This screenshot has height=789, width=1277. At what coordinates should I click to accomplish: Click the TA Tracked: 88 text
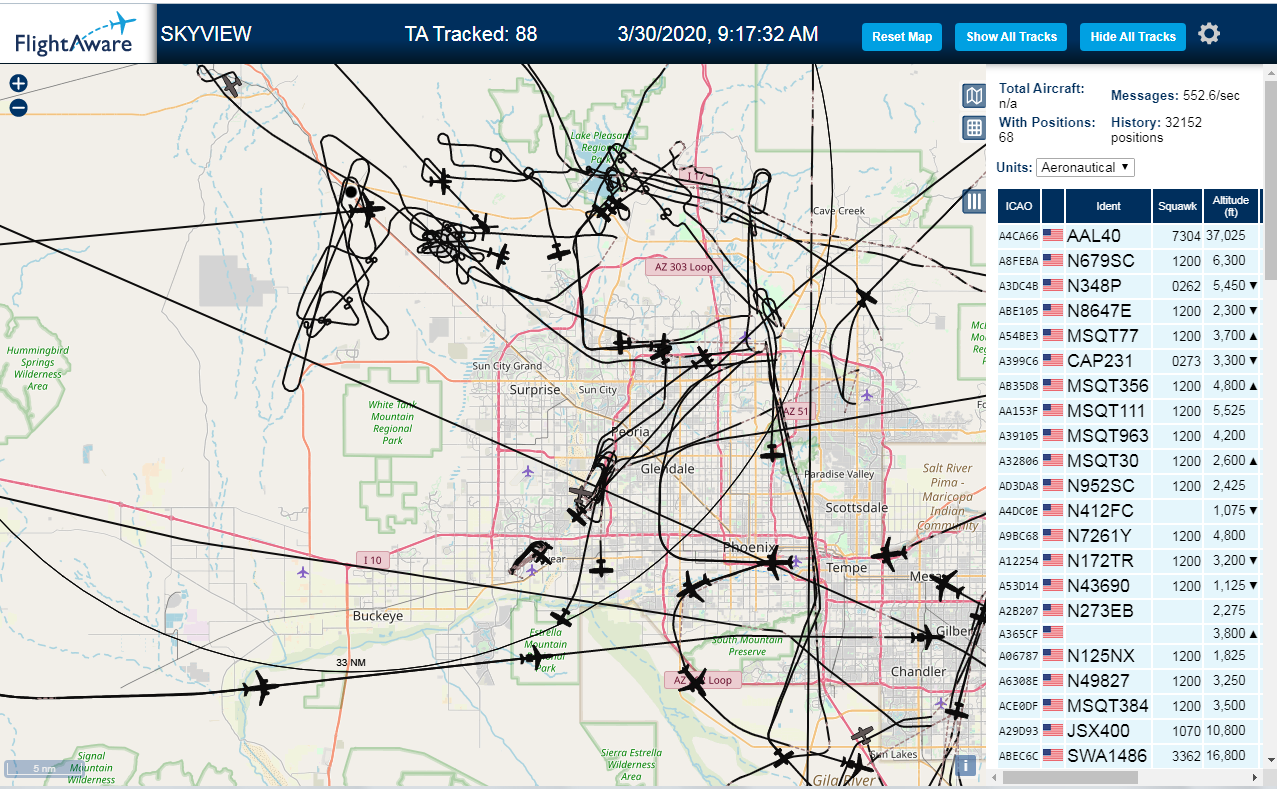471,34
